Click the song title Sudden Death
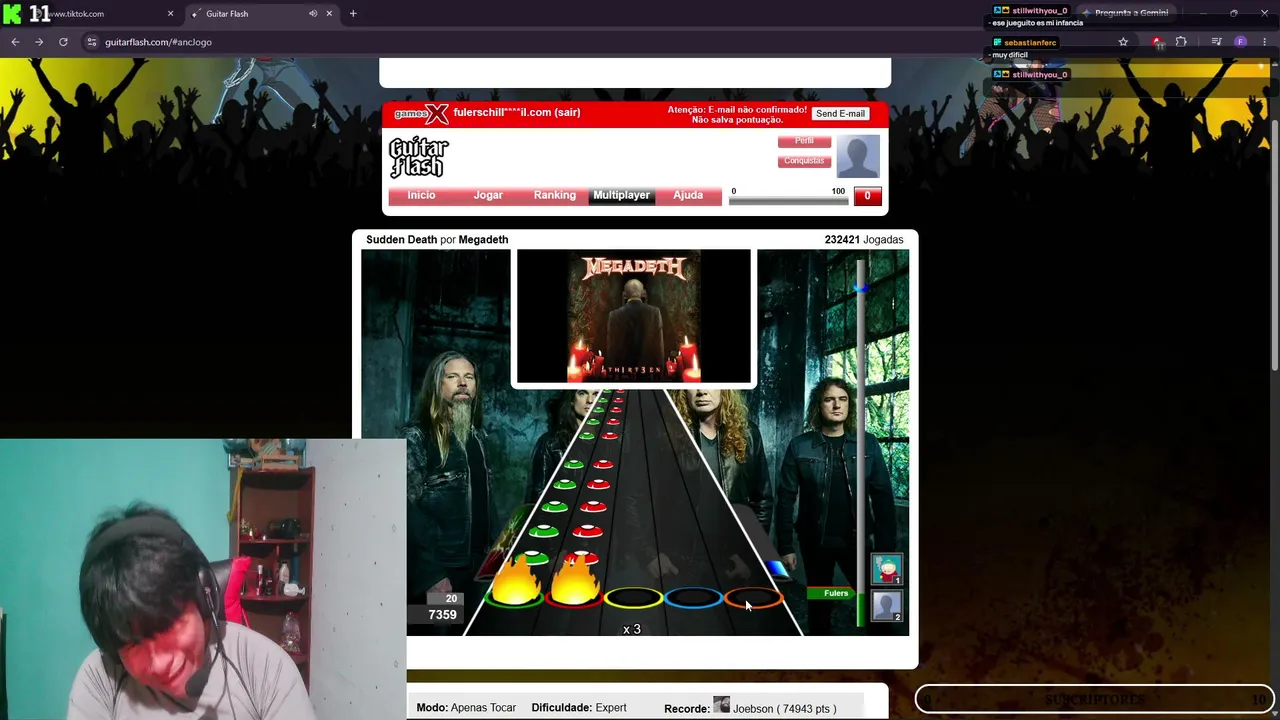 [402, 240]
